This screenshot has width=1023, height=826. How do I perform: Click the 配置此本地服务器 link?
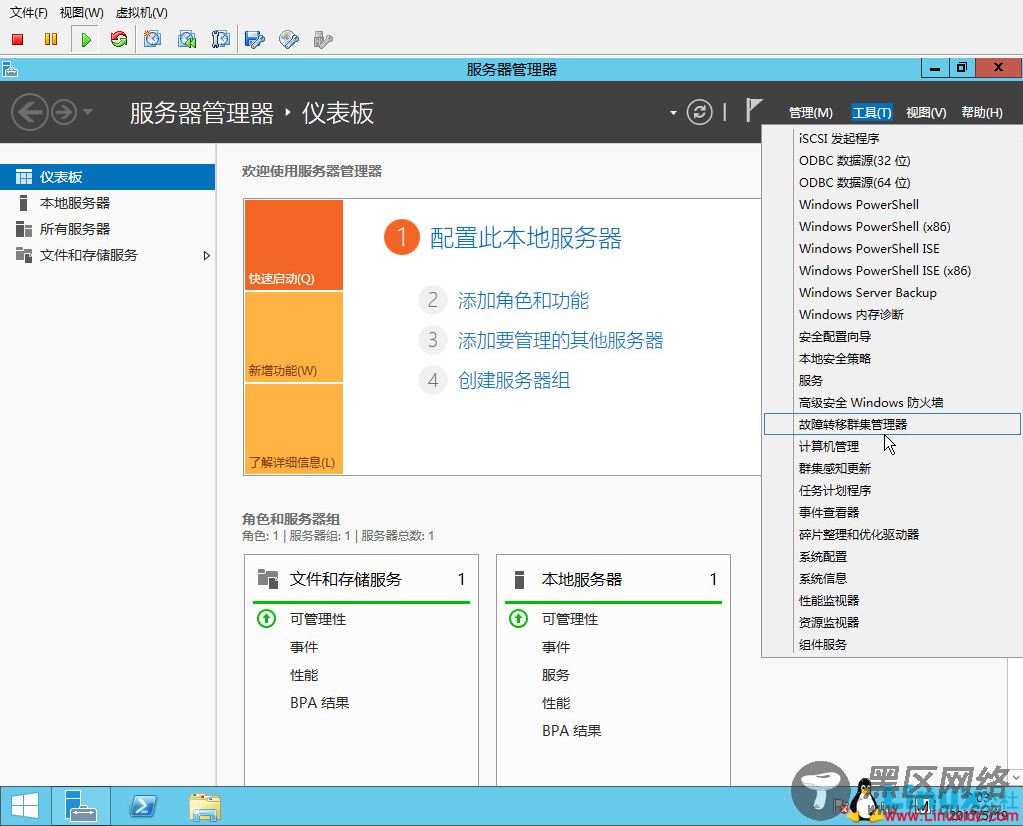tap(525, 238)
